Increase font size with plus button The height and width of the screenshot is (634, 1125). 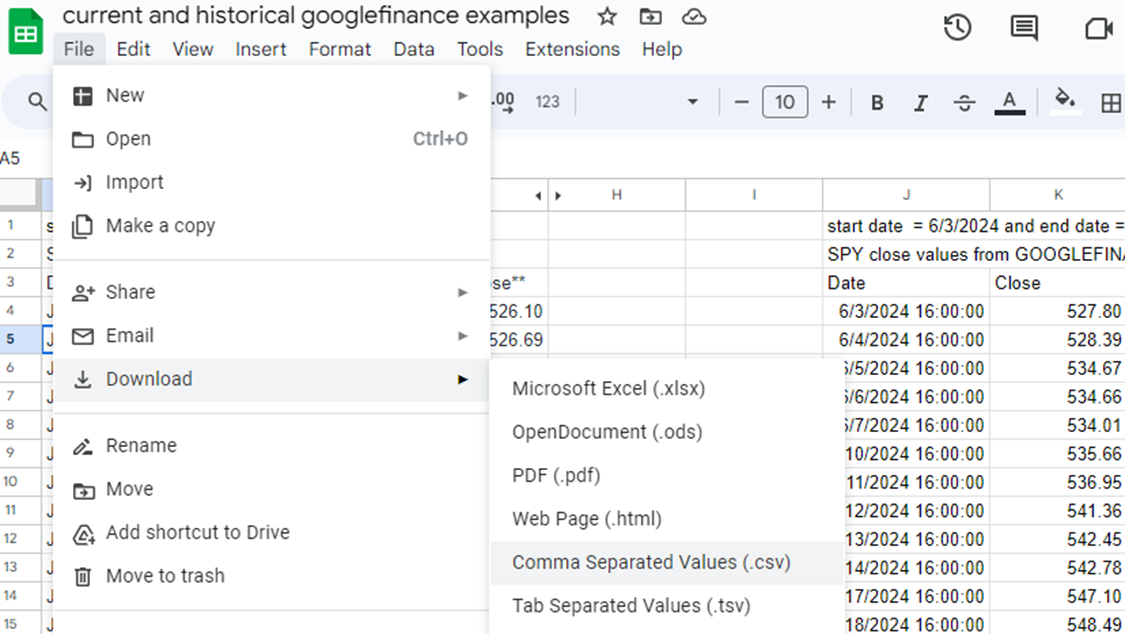tap(829, 103)
